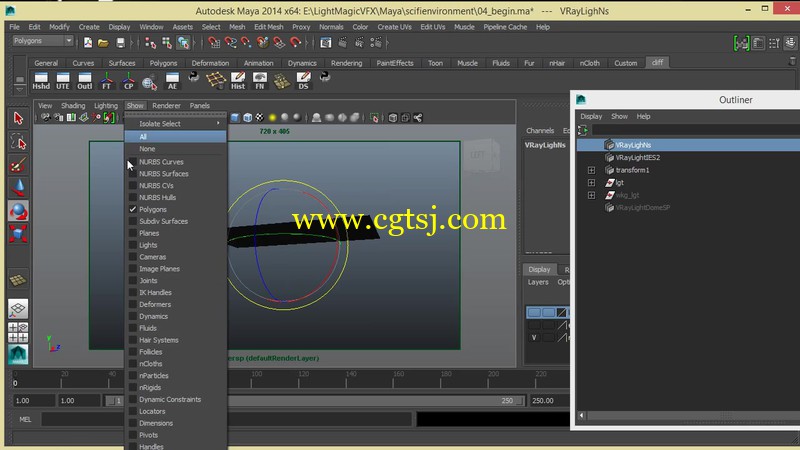Choose All in the Show menu

176,137
